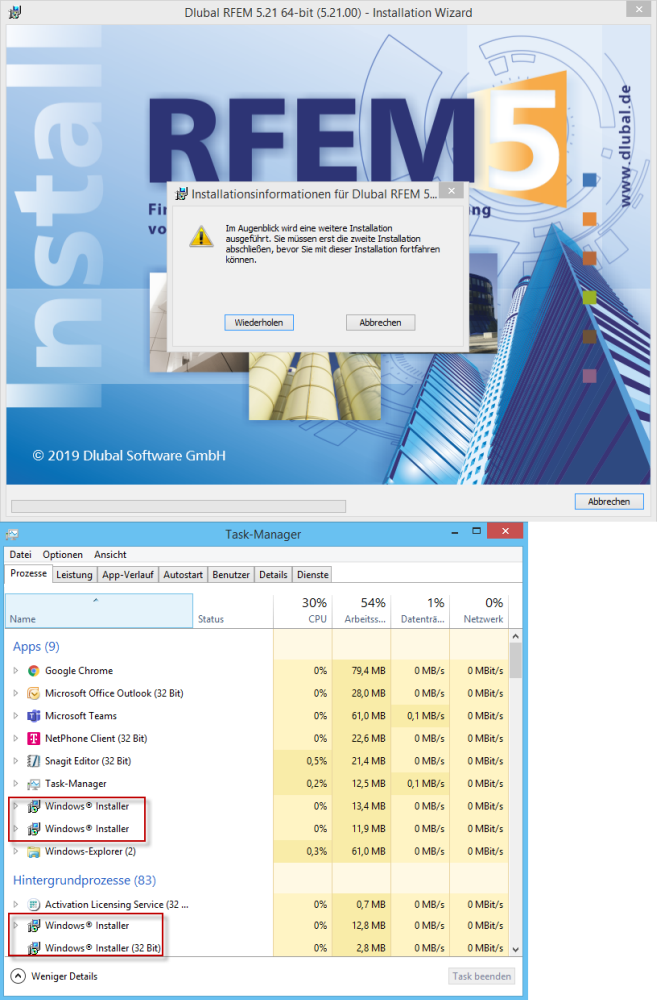Click the scrollbar down arrow in Task-Manager

click(515, 950)
